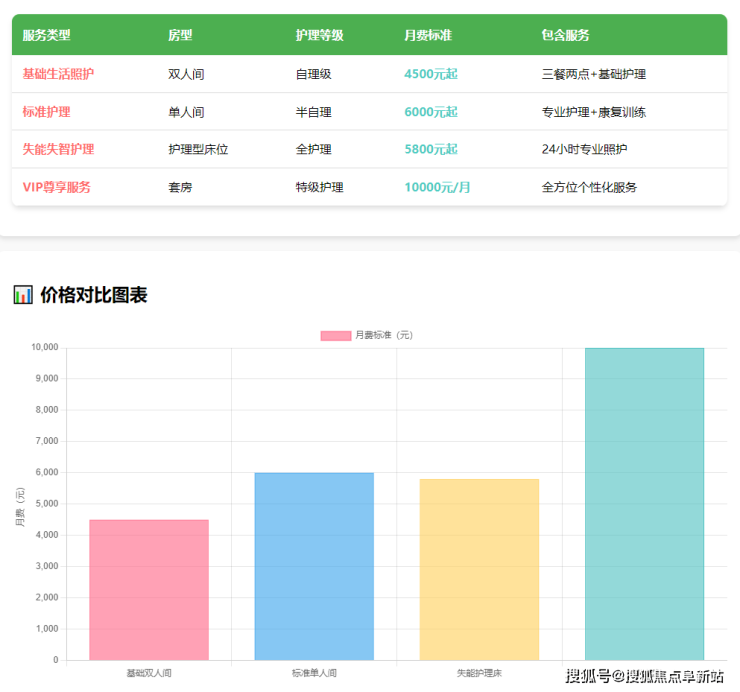Select the yellow 失能护理床 bar
740x692 pixels.
pyautogui.click(x=479, y=570)
